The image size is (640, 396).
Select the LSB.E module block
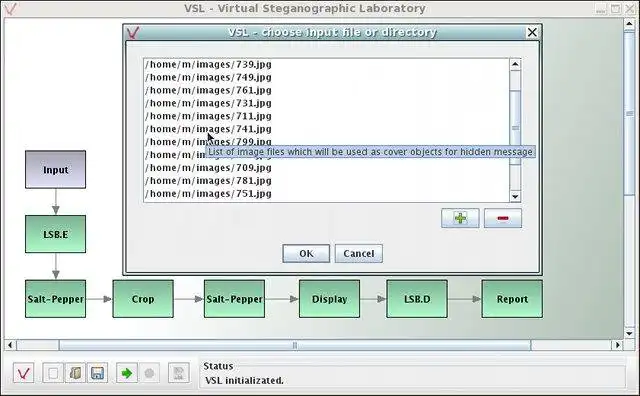click(56, 234)
